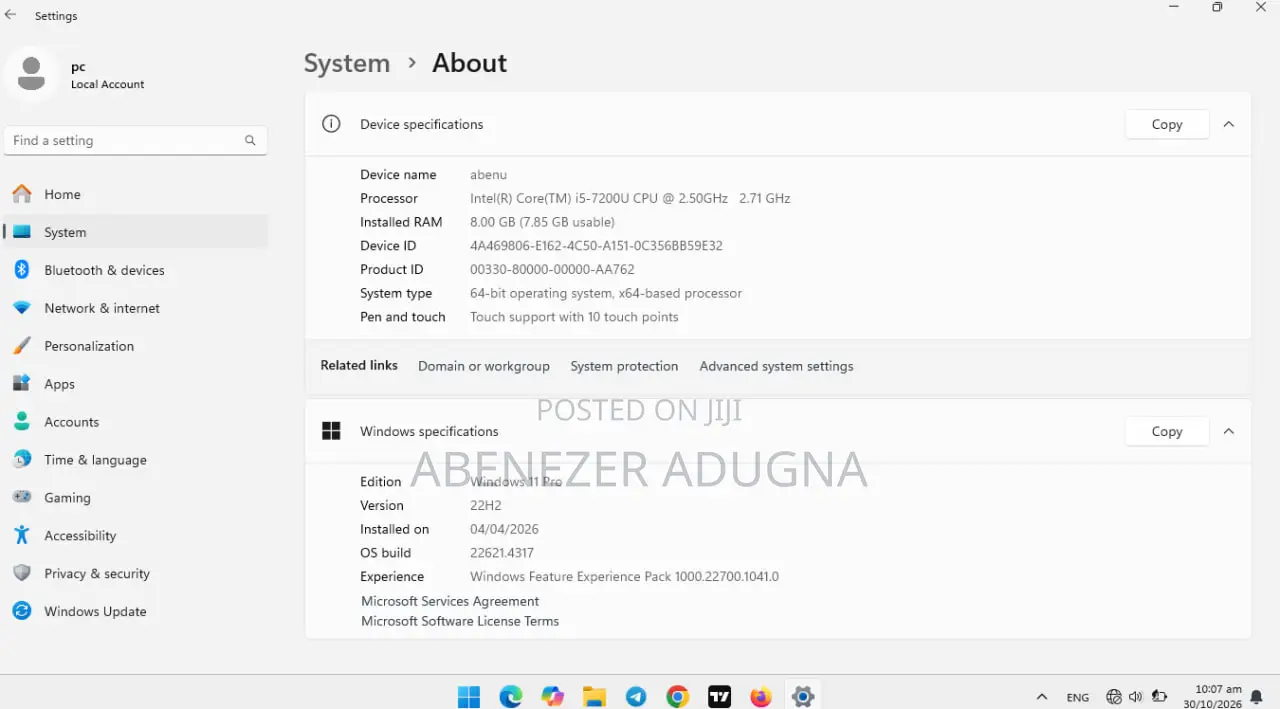Open Copilot from the taskbar
This screenshot has height=709, width=1280.
coord(552,696)
